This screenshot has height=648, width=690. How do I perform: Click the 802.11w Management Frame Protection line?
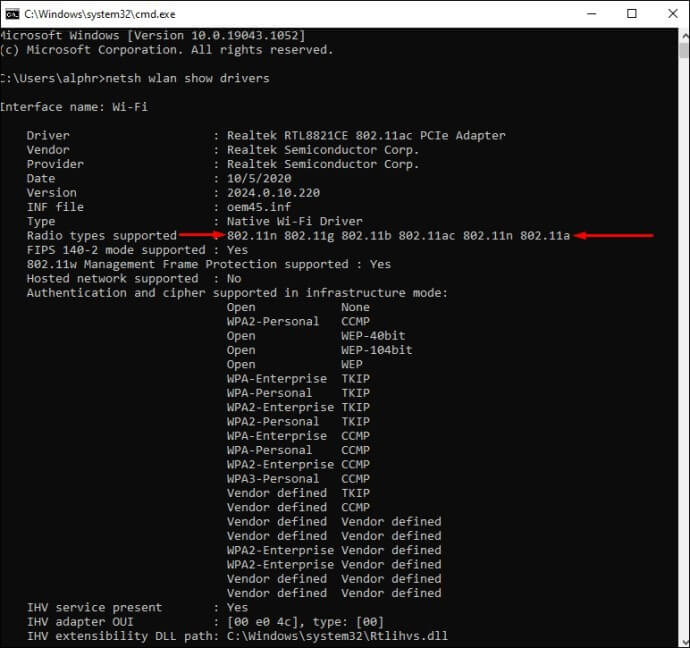[209, 264]
